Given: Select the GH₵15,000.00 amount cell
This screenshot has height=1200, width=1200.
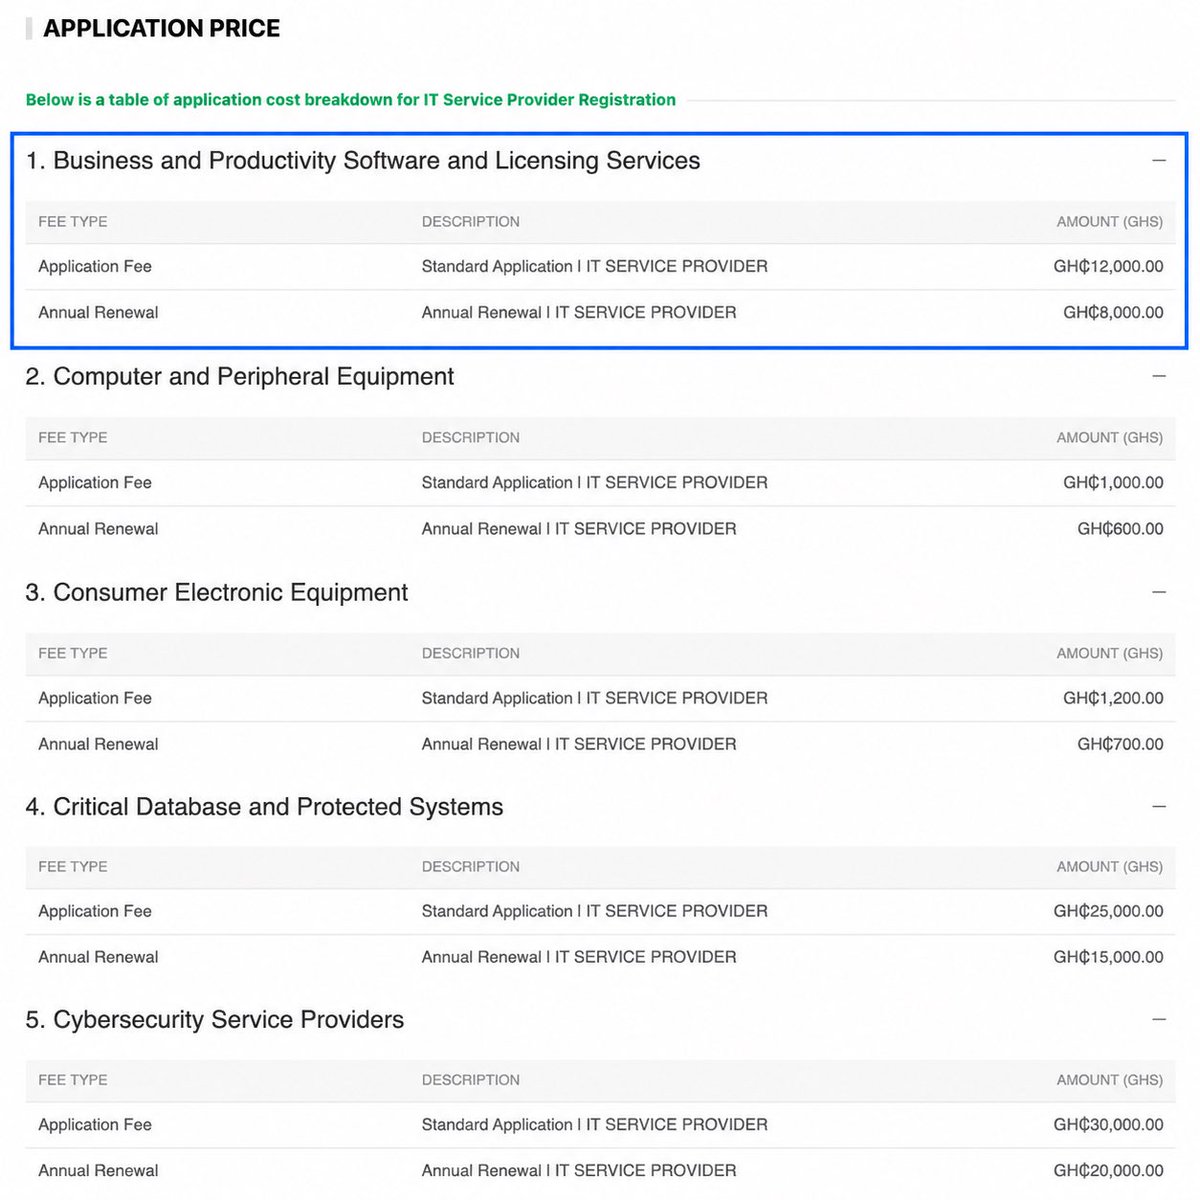Looking at the screenshot, I should click(1108, 957).
